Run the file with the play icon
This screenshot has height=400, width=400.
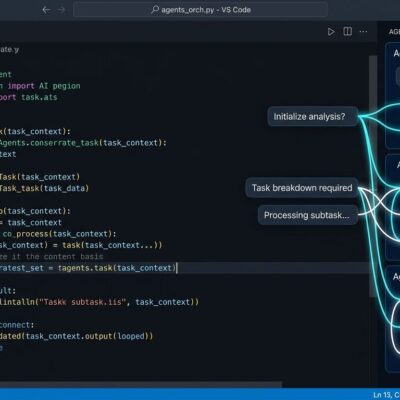coord(331,32)
